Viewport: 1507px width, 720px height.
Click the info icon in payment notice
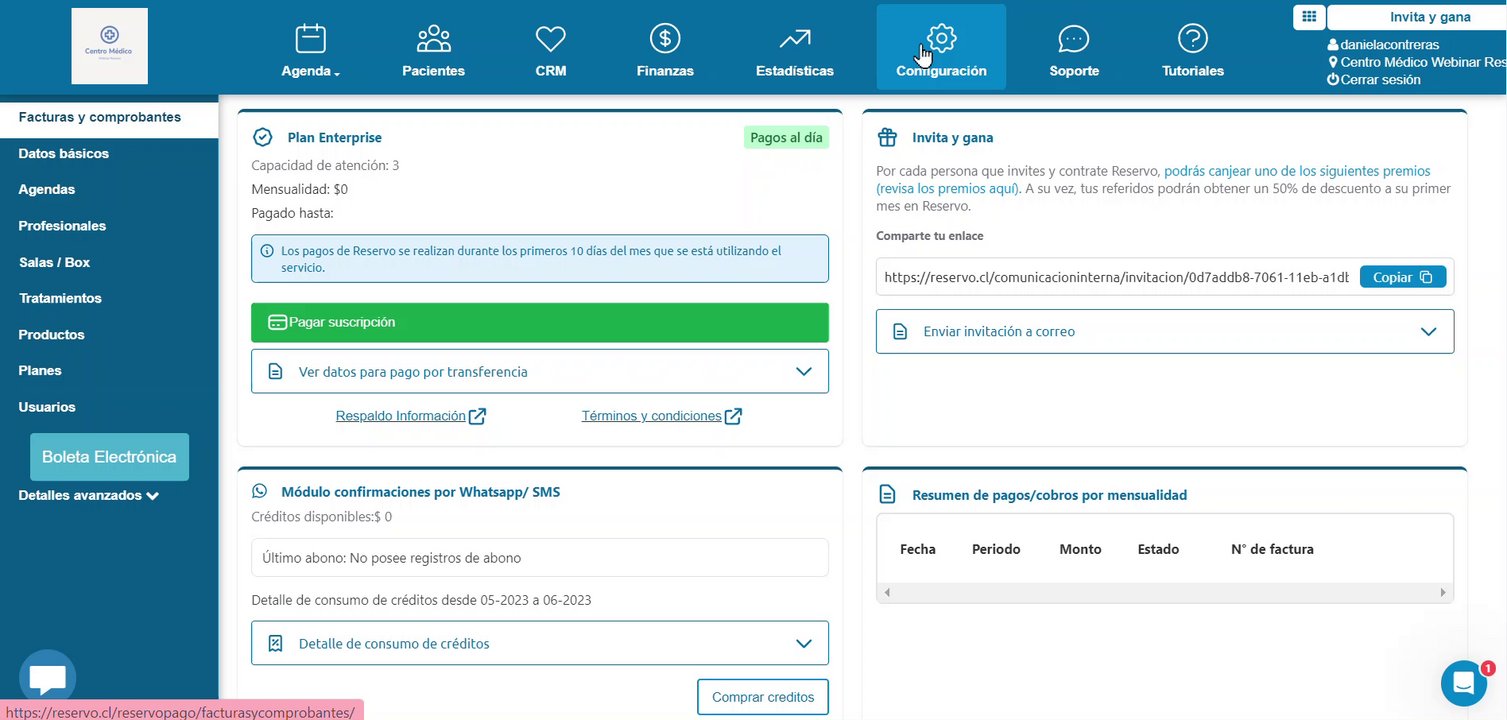267,251
